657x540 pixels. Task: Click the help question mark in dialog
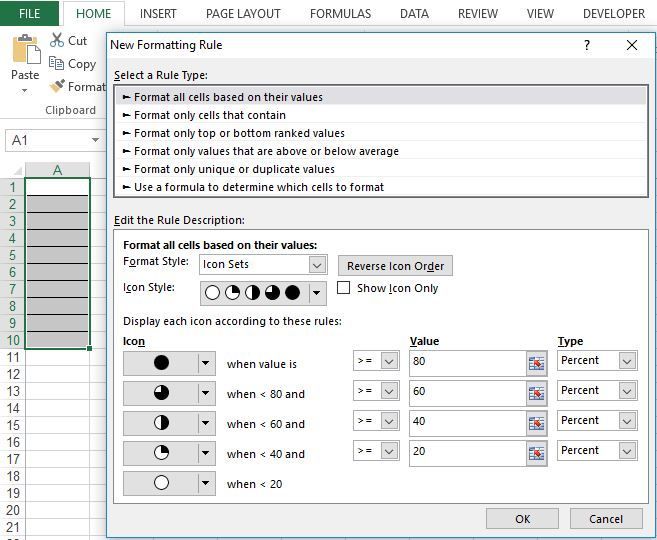[587, 45]
